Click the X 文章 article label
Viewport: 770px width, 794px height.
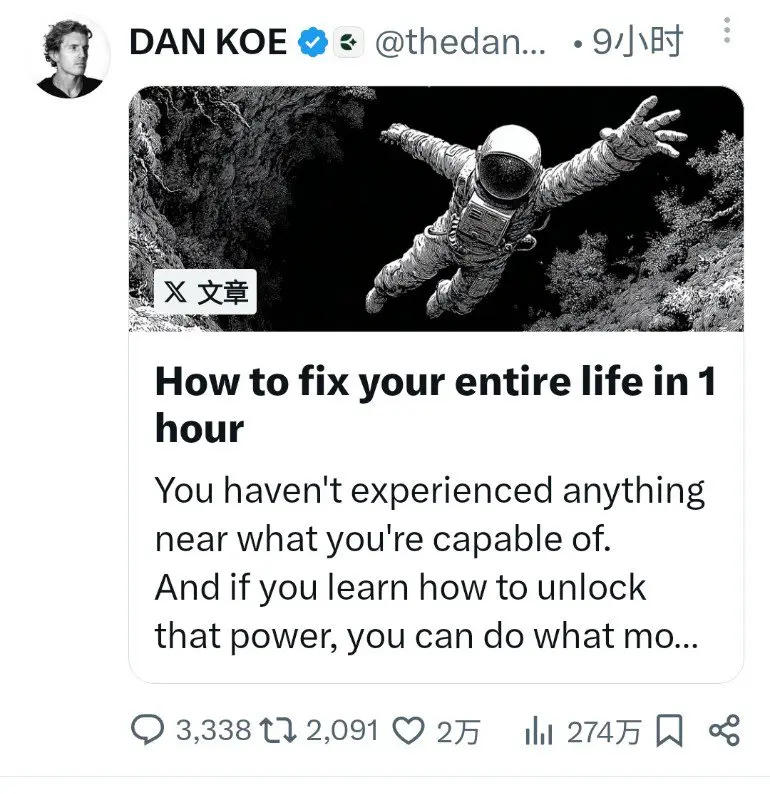(206, 292)
